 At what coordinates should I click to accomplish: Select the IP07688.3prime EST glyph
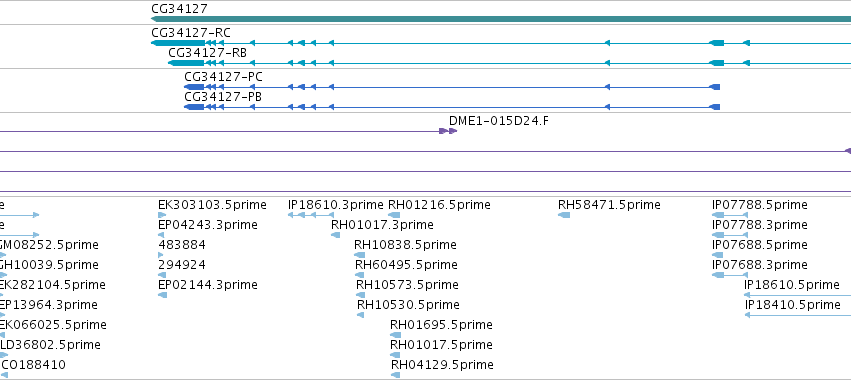coord(730,275)
